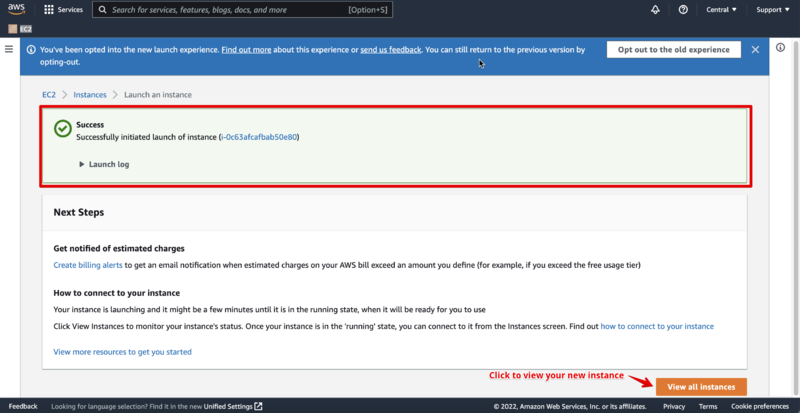This screenshot has width=800, height=413.
Task: Open instance ID i-0c63afcafbab50e80 link
Action: click(259, 137)
